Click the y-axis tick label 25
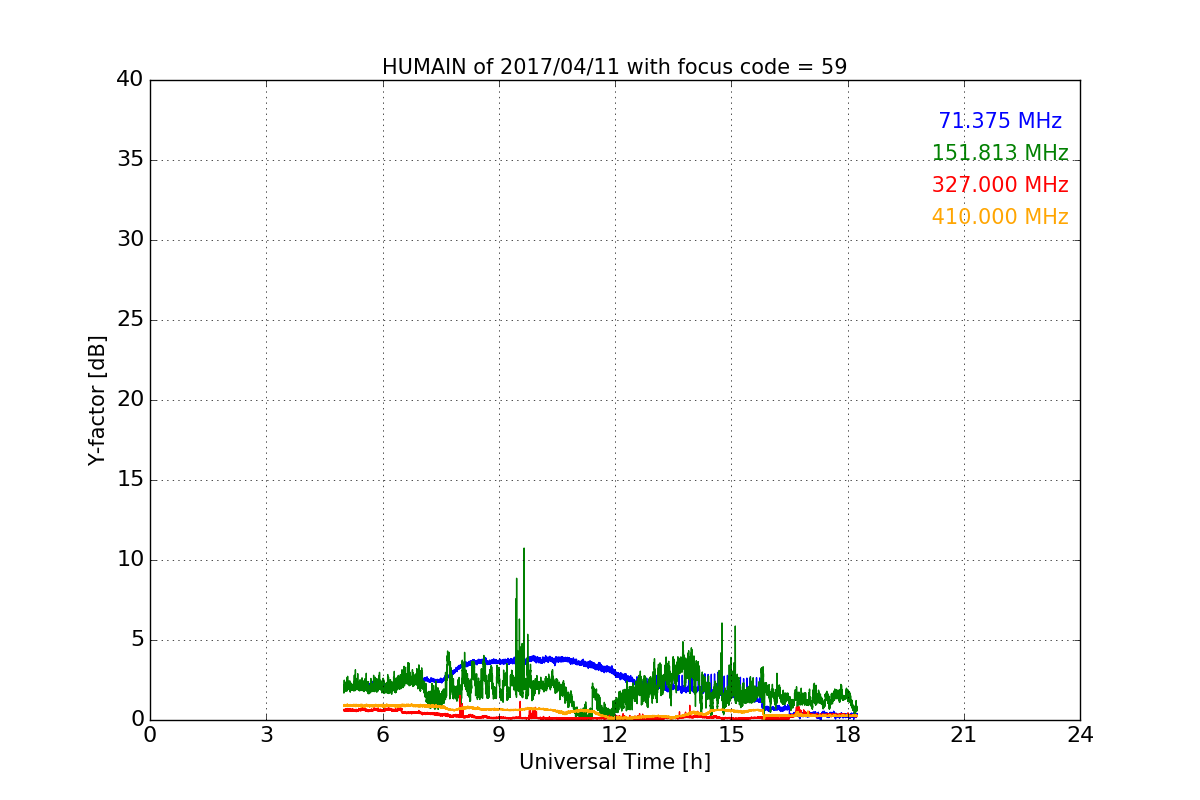Image resolution: width=1200 pixels, height=800 pixels. 130,320
